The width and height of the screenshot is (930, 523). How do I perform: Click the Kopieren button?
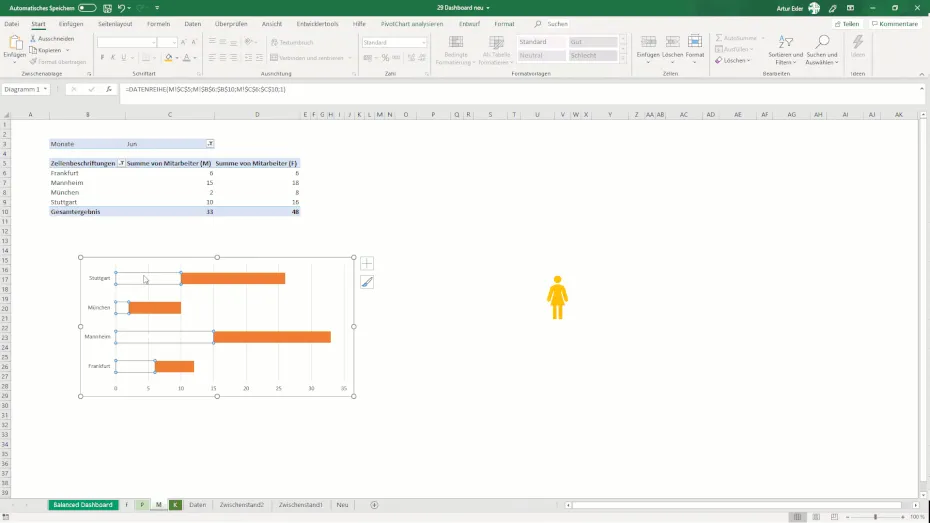tap(46, 50)
